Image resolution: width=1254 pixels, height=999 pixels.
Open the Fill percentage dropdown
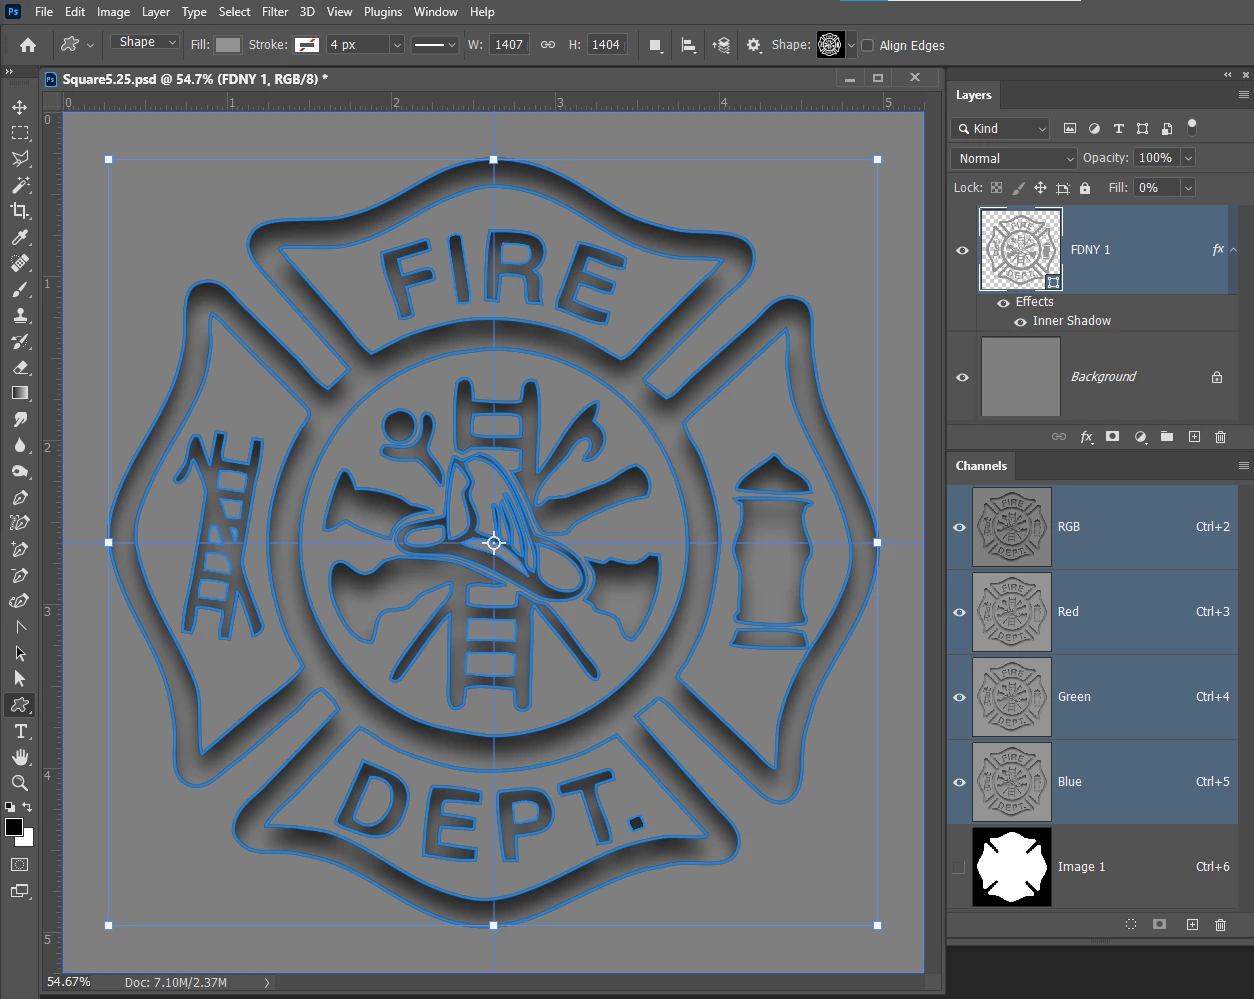click(x=1188, y=188)
